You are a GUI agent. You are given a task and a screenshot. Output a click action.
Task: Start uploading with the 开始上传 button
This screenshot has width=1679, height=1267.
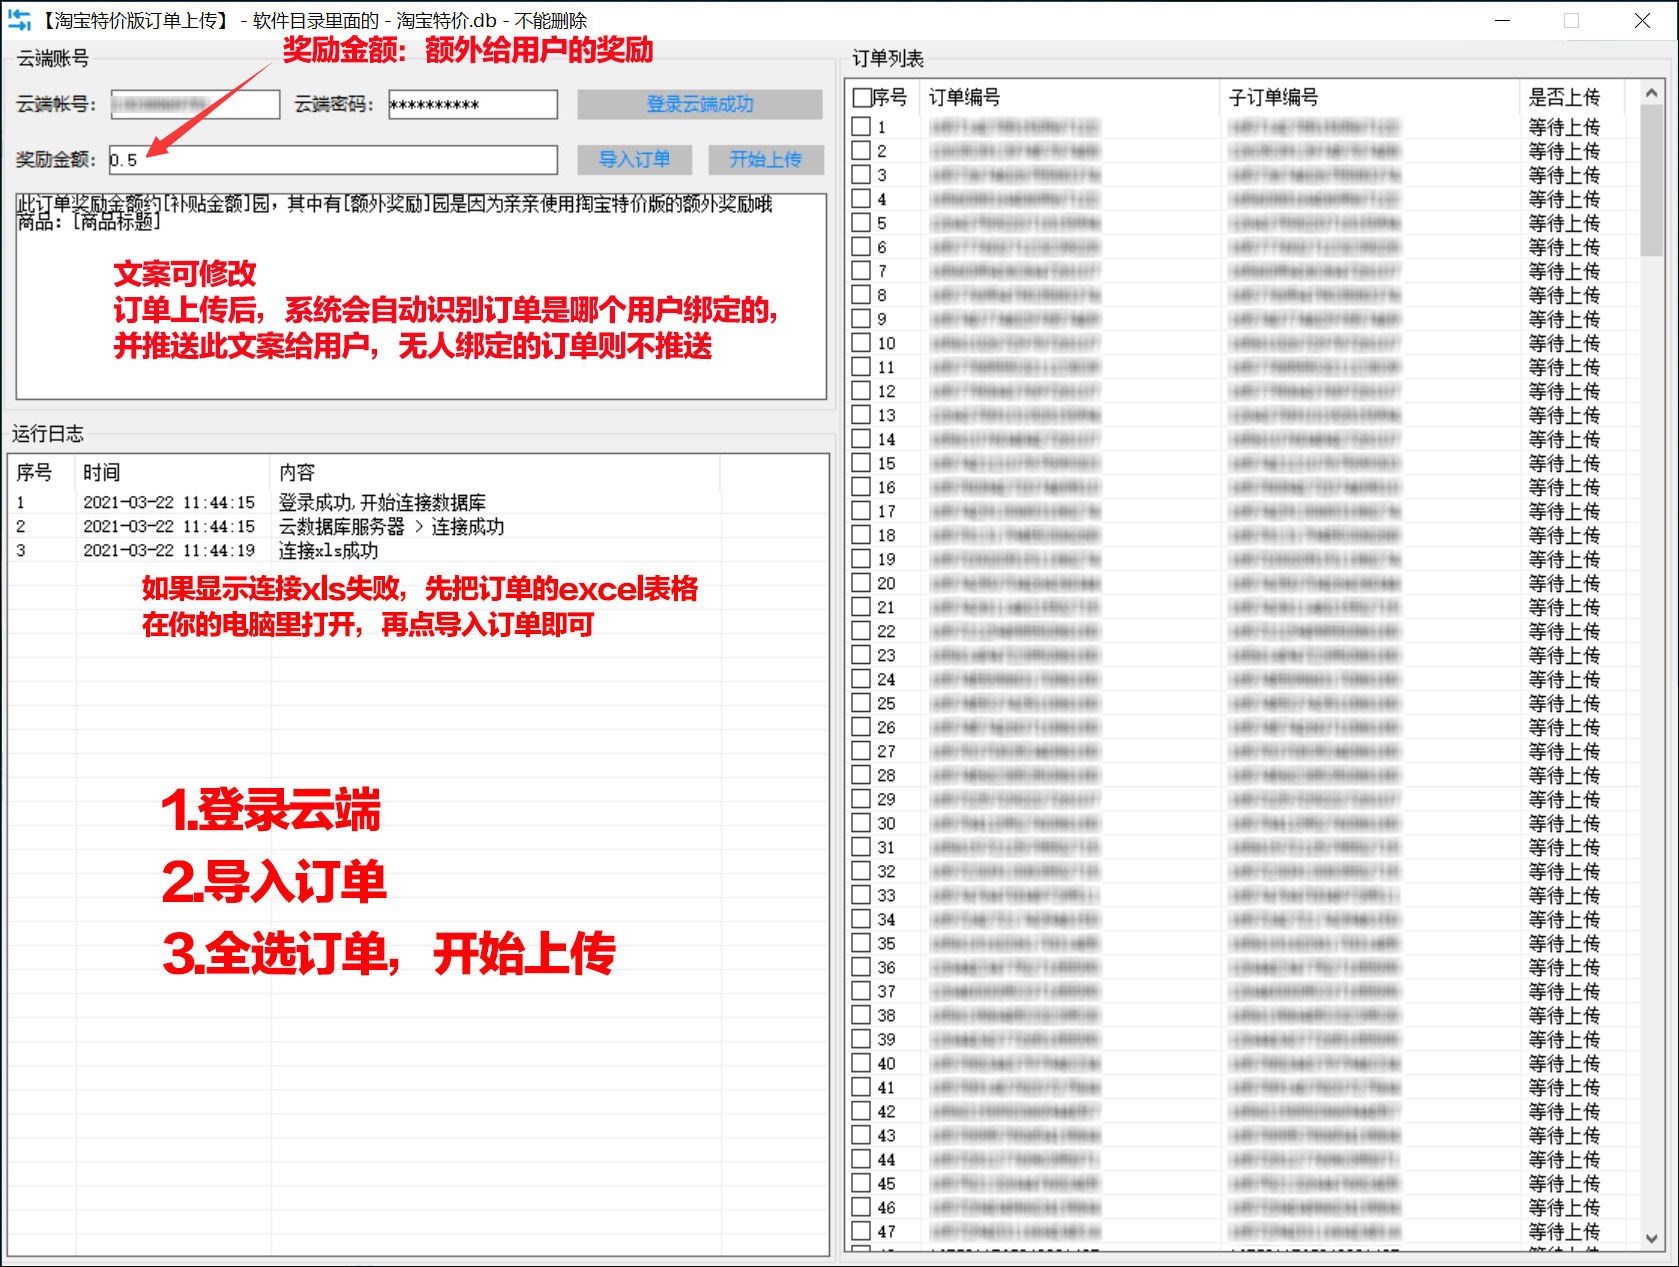click(x=765, y=160)
